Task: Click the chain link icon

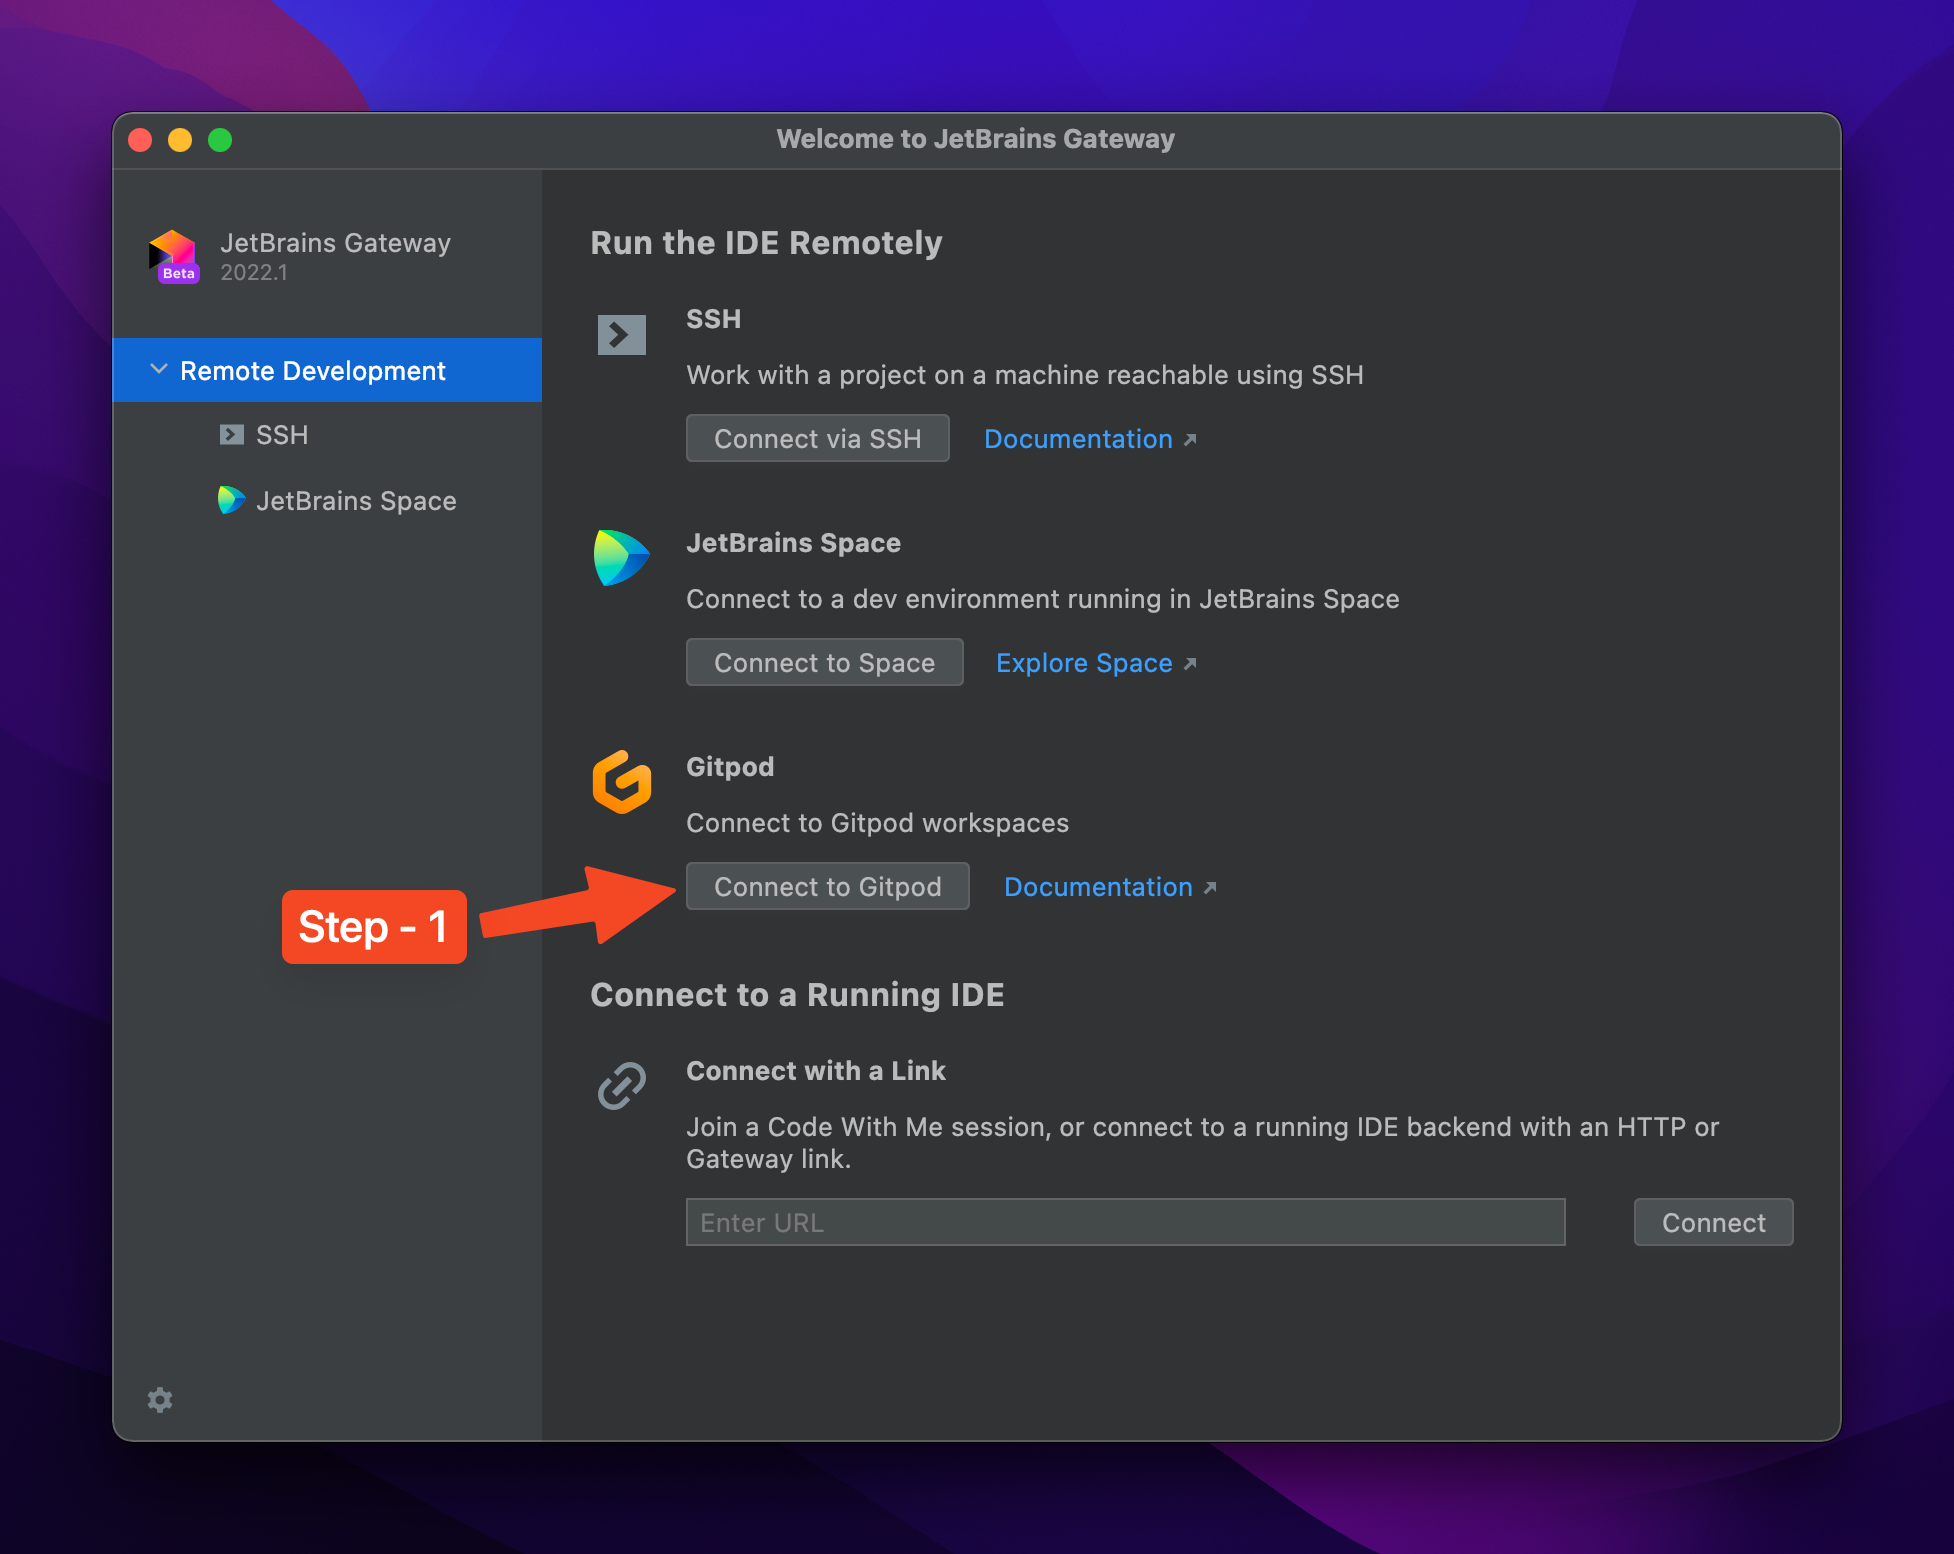Action: 621,1086
